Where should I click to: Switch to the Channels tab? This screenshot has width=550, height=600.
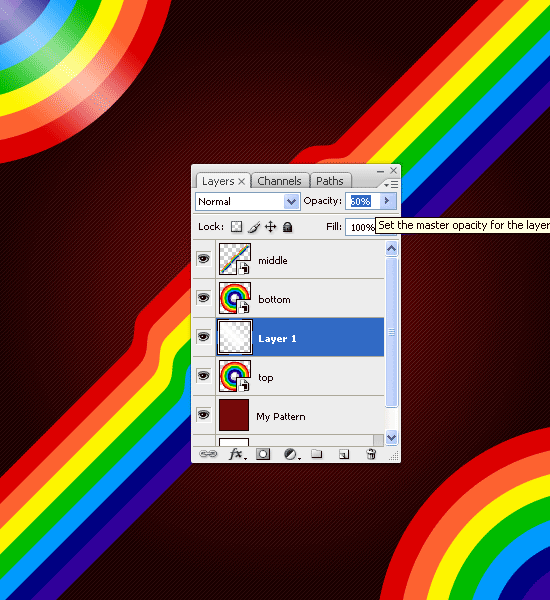click(279, 181)
